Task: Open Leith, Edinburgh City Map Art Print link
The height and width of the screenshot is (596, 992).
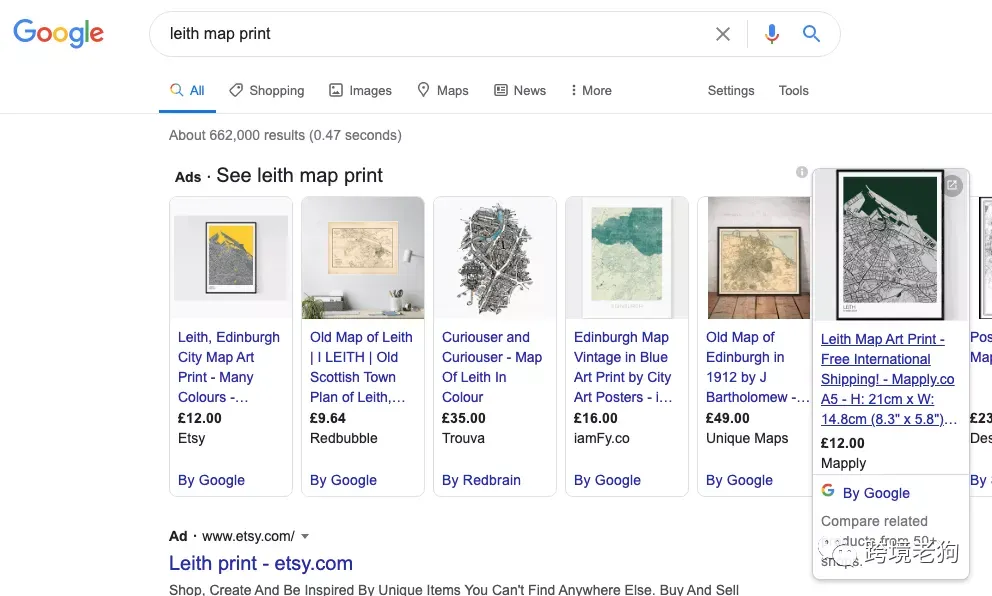Action: click(228, 367)
